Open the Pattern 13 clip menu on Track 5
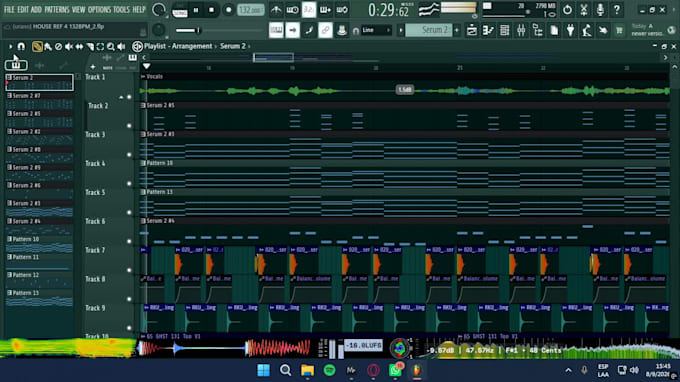Image resolution: width=680 pixels, height=382 pixels. [x=143, y=192]
